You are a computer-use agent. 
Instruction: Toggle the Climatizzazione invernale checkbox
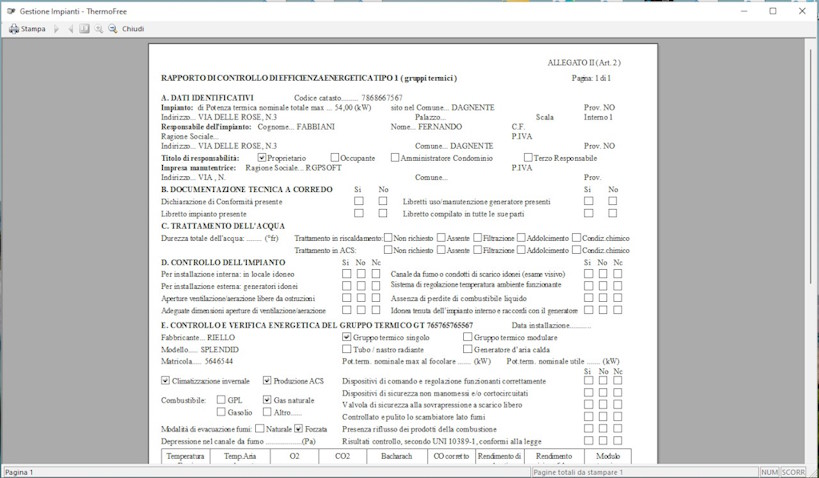(165, 380)
